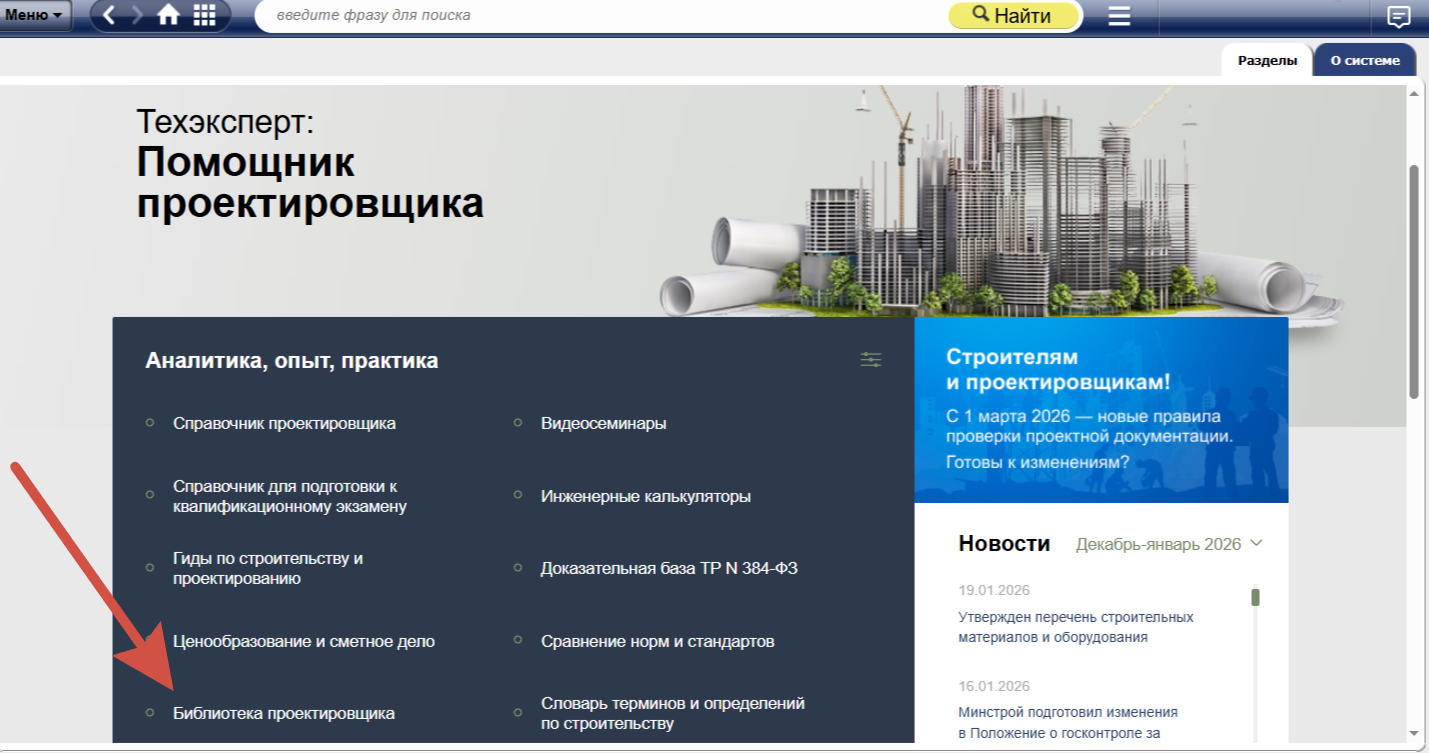The width and height of the screenshot is (1429, 753).
Task: Click the main page vertical scrollbar thumb
Action: pyautogui.click(x=1414, y=281)
